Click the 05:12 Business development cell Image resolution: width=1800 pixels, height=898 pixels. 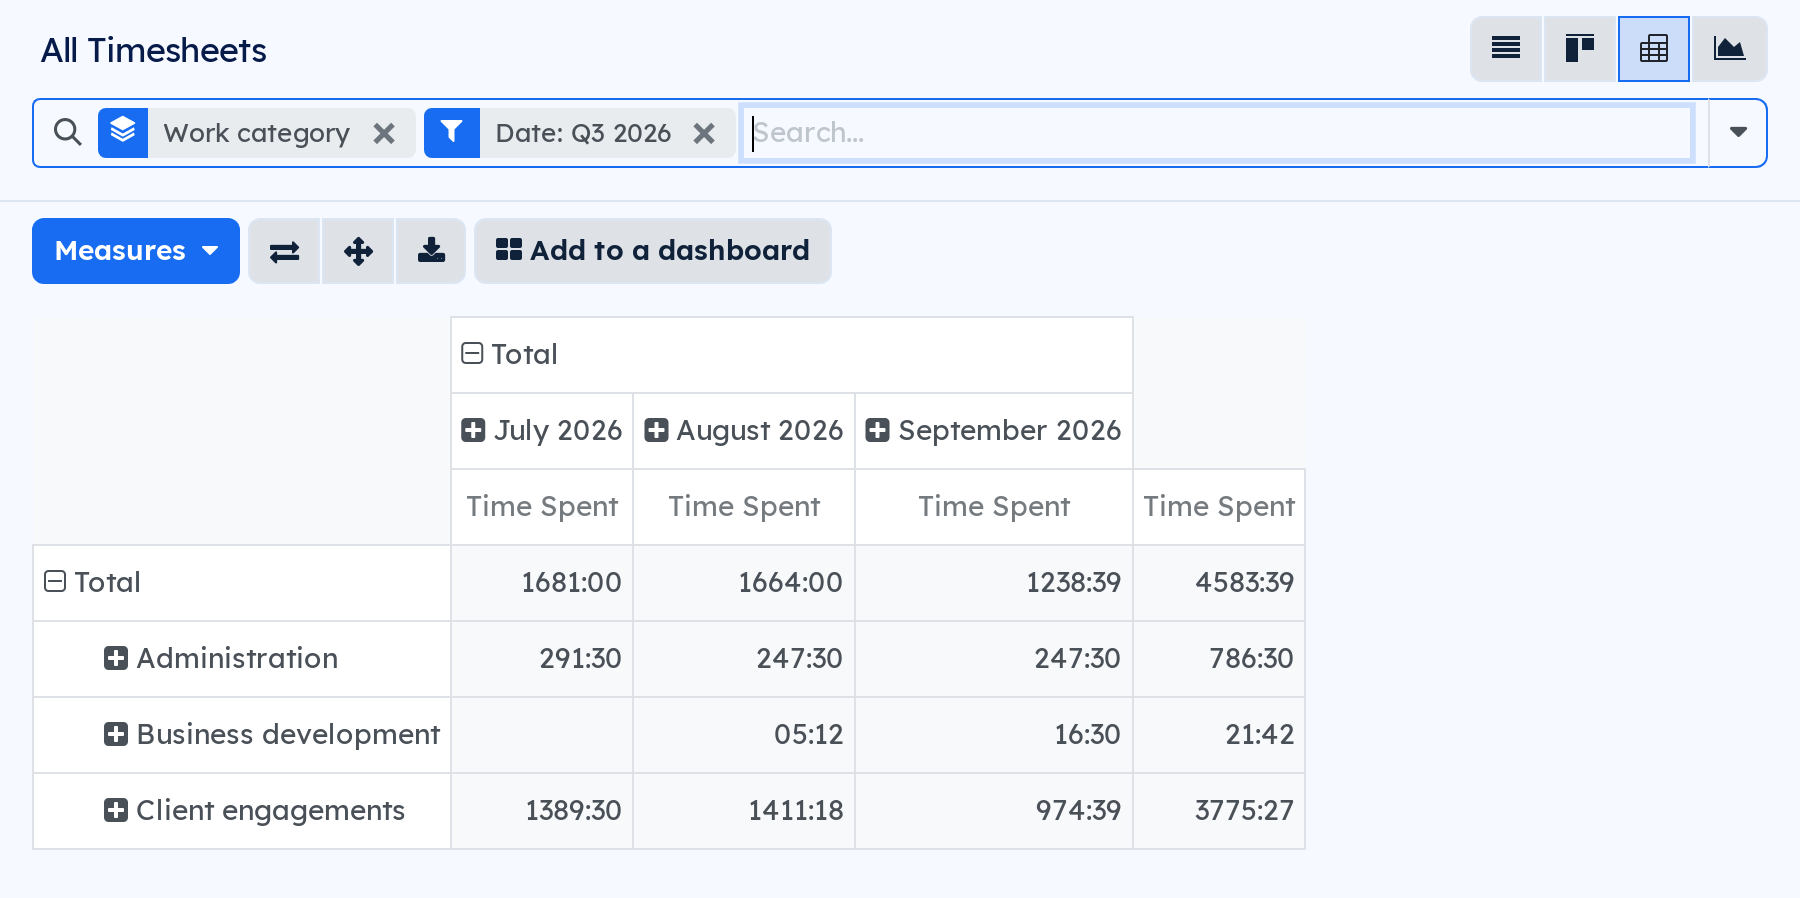click(x=744, y=735)
